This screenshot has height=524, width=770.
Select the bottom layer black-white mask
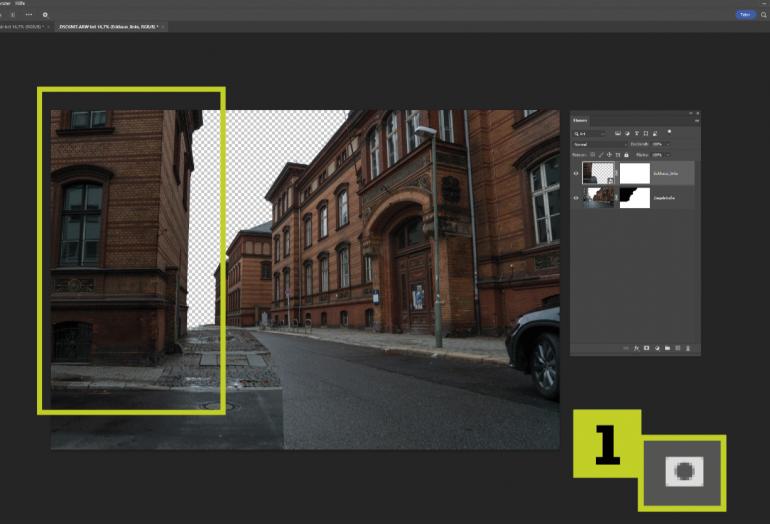(x=635, y=198)
